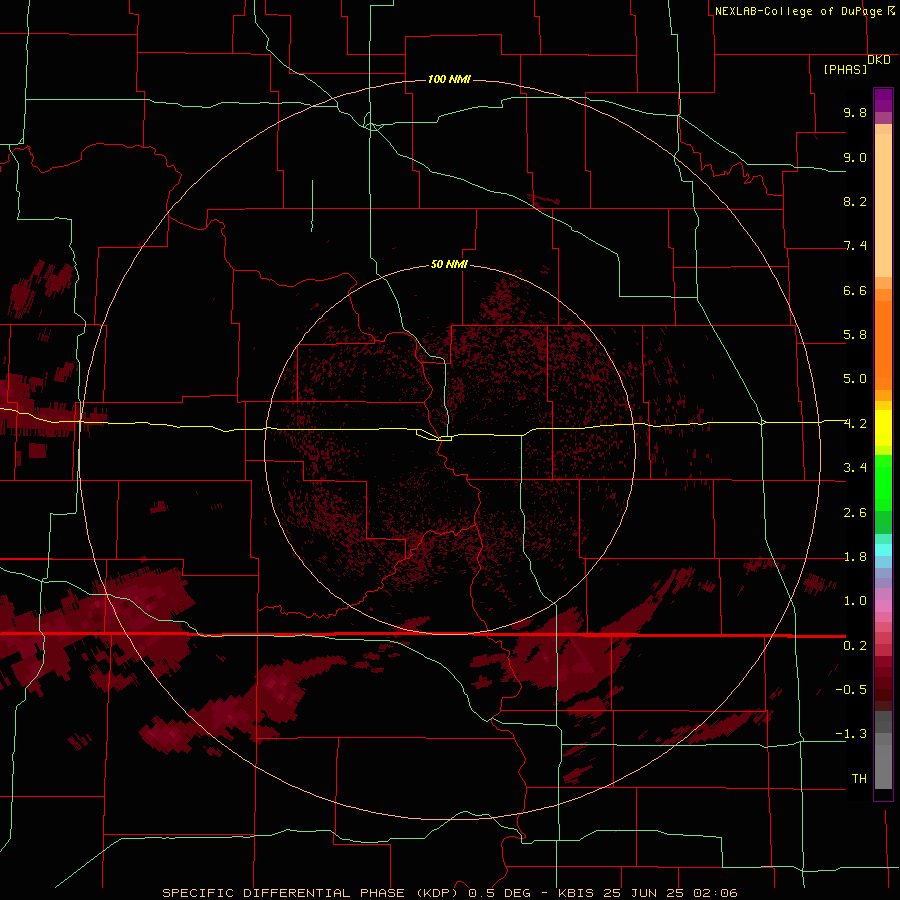Screen dimensions: 900x900
Task: Click the 7.4 scale value
Action: coord(855,246)
